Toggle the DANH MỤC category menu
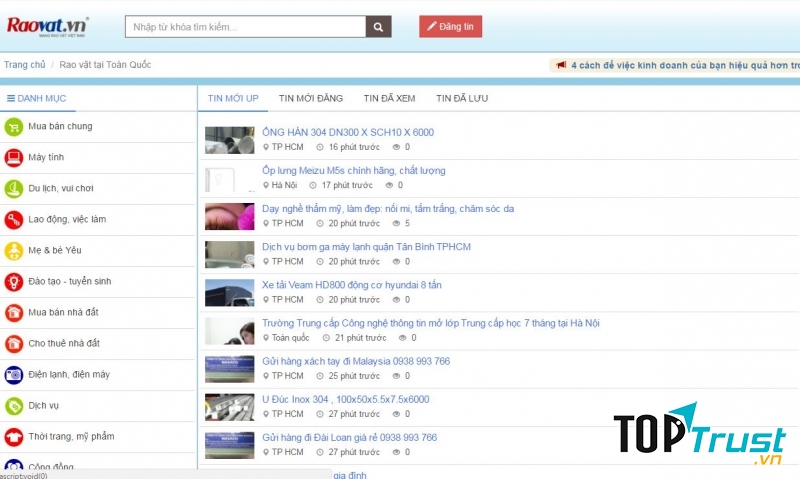 coord(37,98)
